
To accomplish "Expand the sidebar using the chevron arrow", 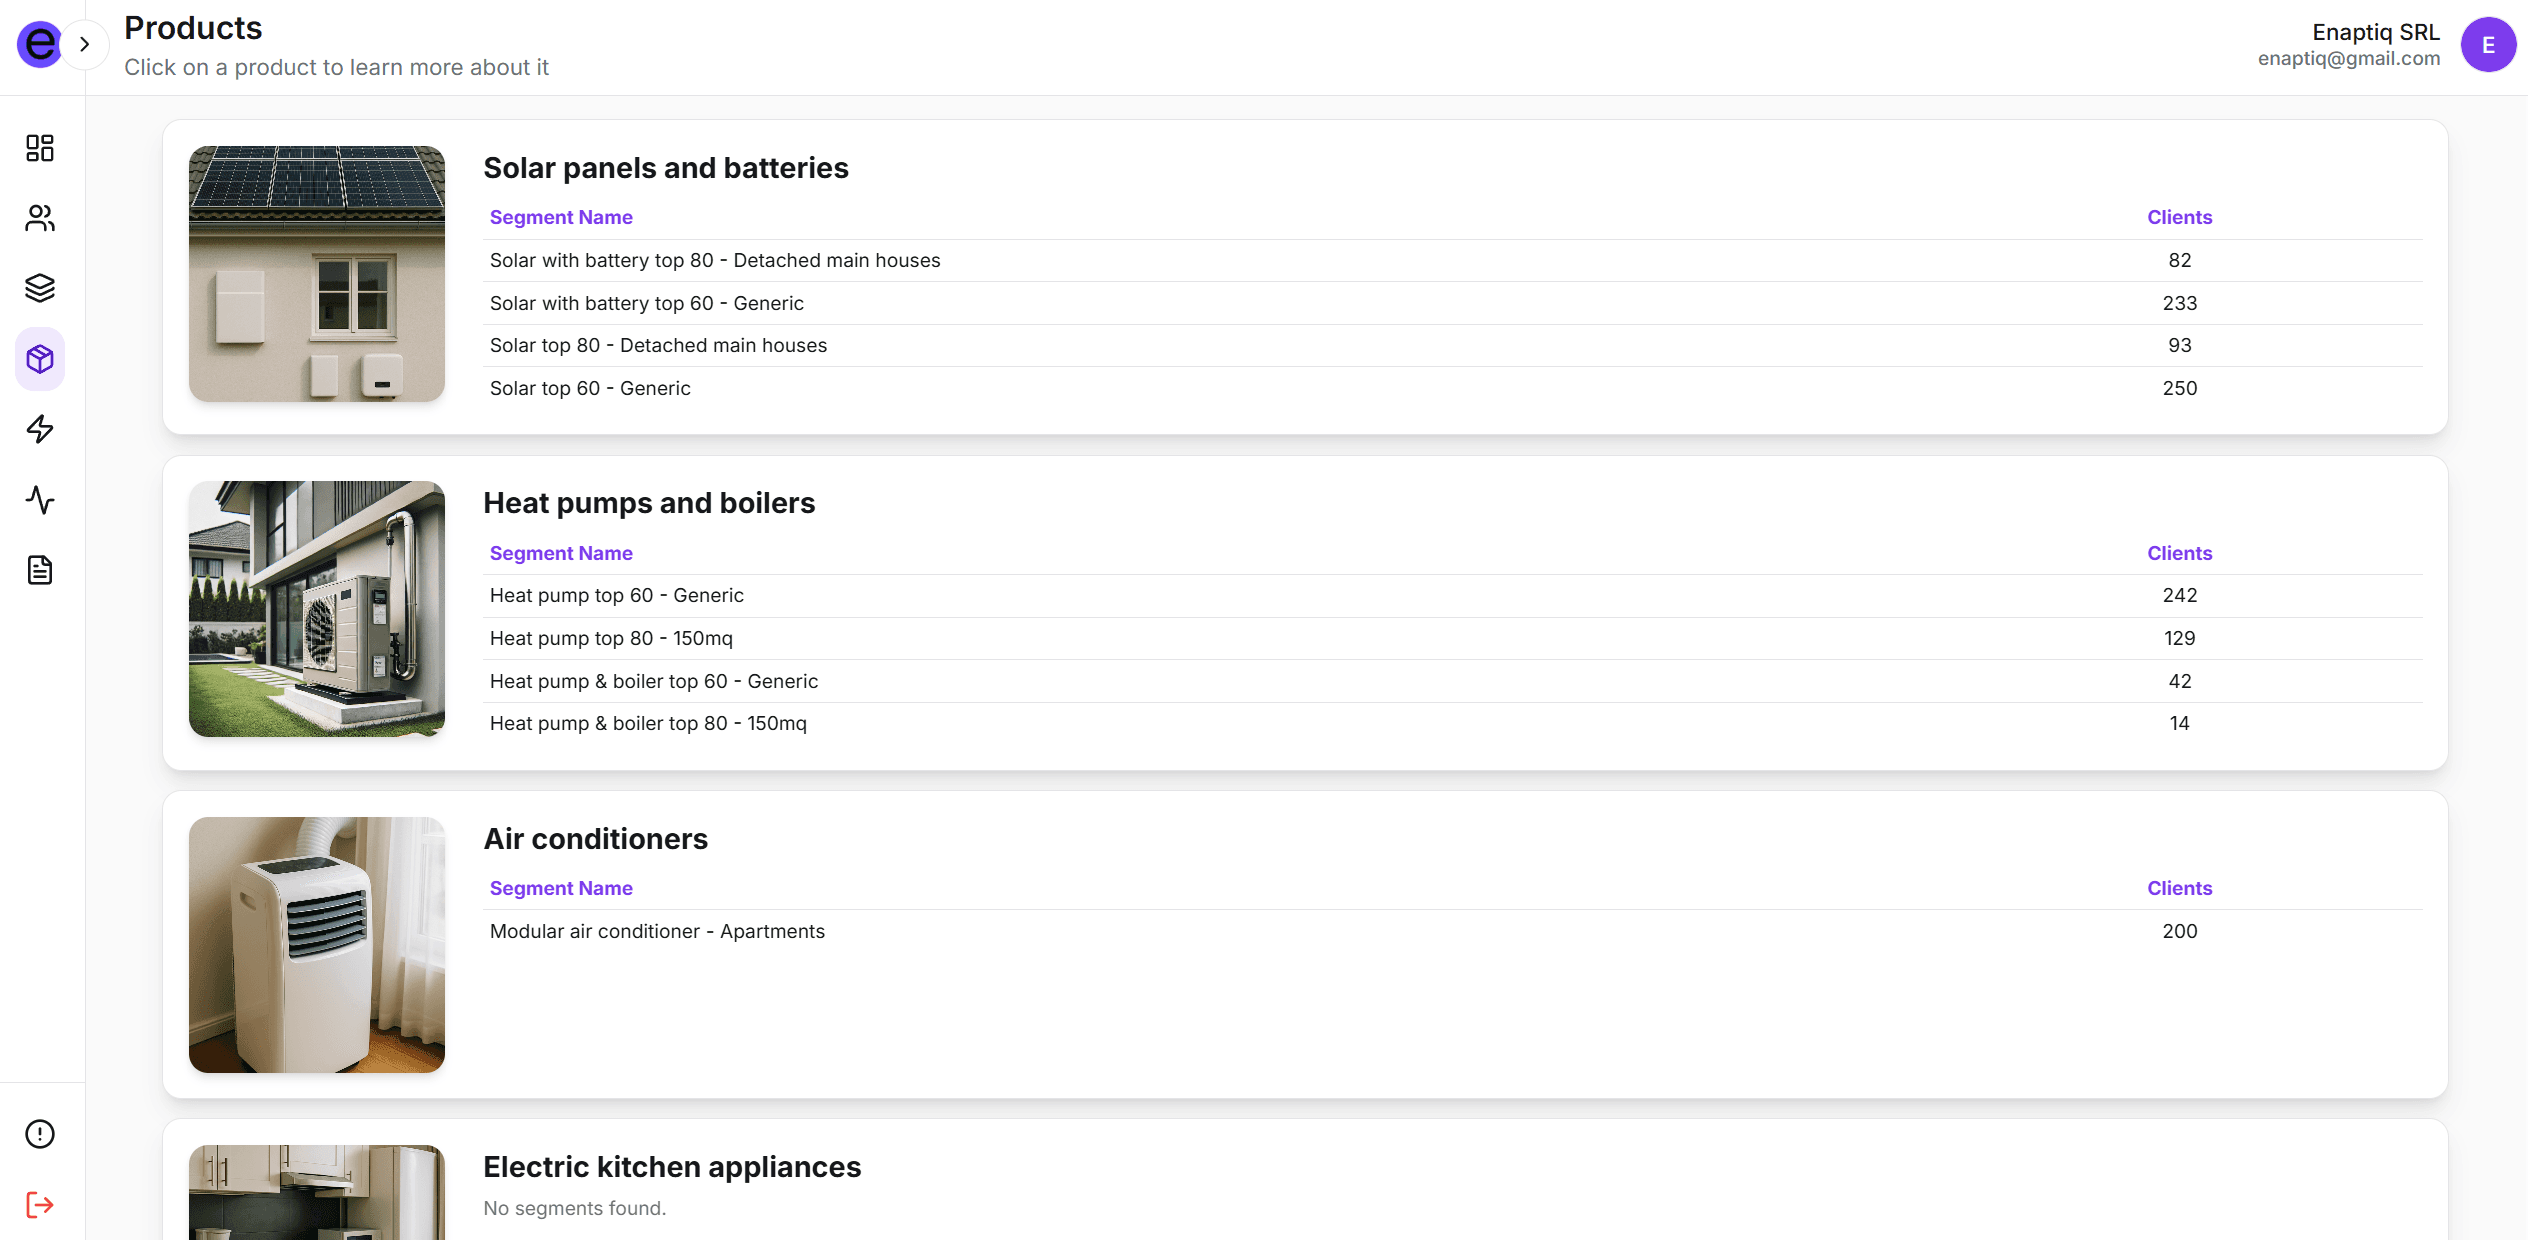I will tap(84, 44).
